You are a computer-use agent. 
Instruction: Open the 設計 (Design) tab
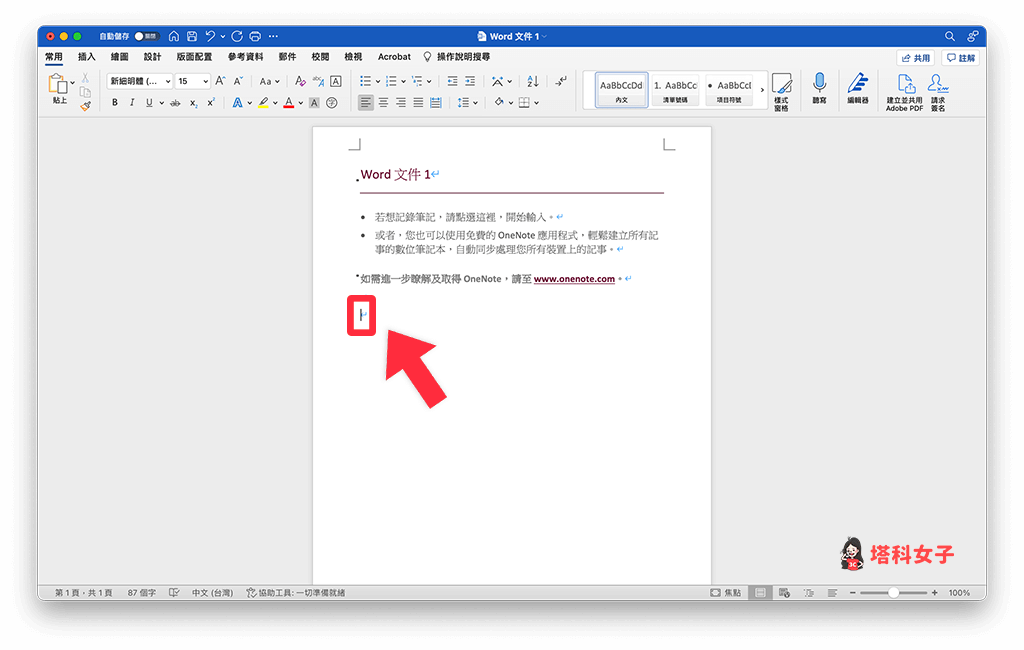(x=152, y=57)
